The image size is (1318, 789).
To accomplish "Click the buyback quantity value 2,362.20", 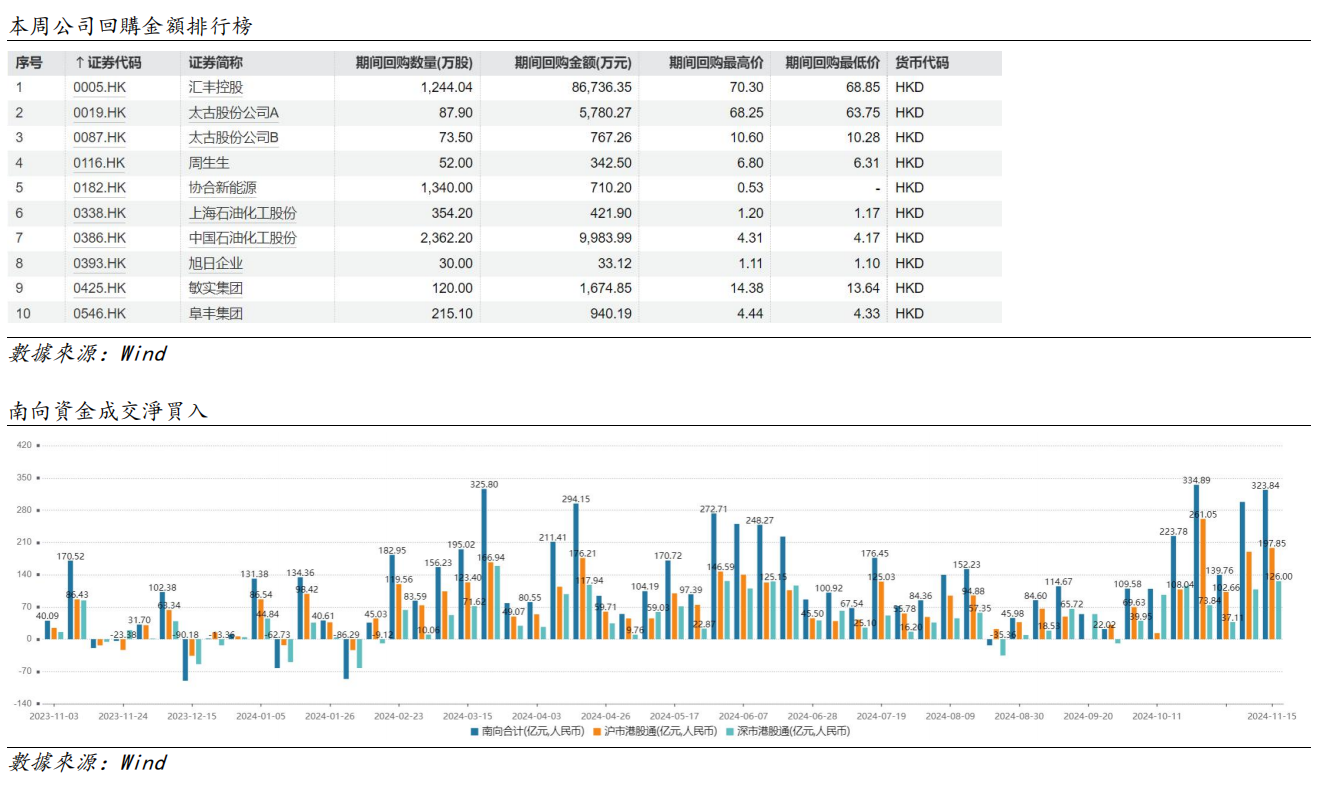I will point(445,238).
